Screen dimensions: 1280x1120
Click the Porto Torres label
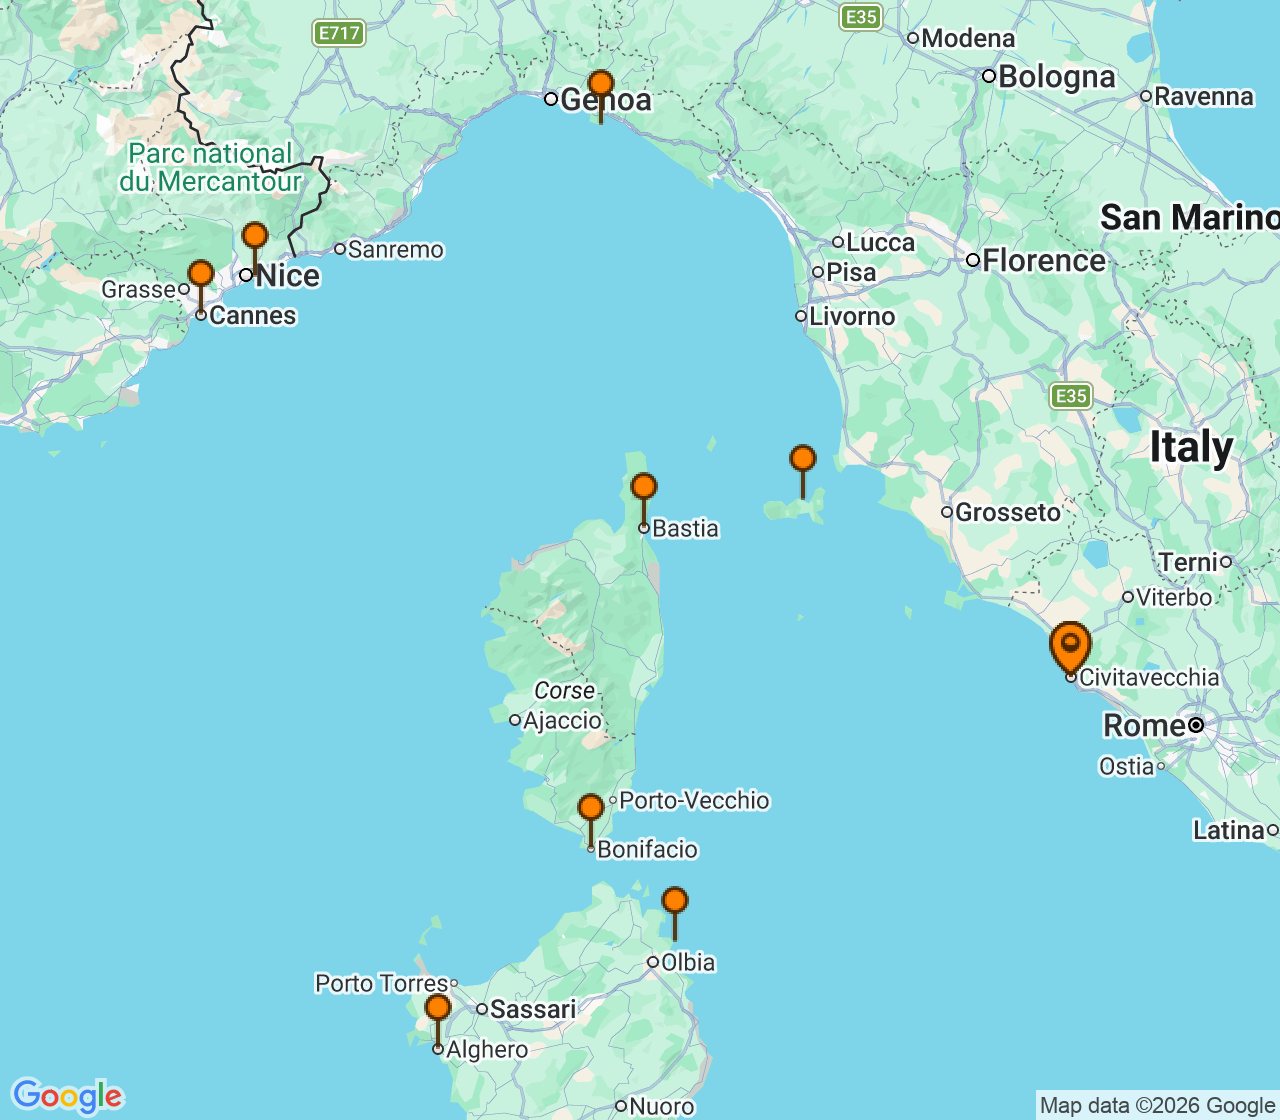381,984
